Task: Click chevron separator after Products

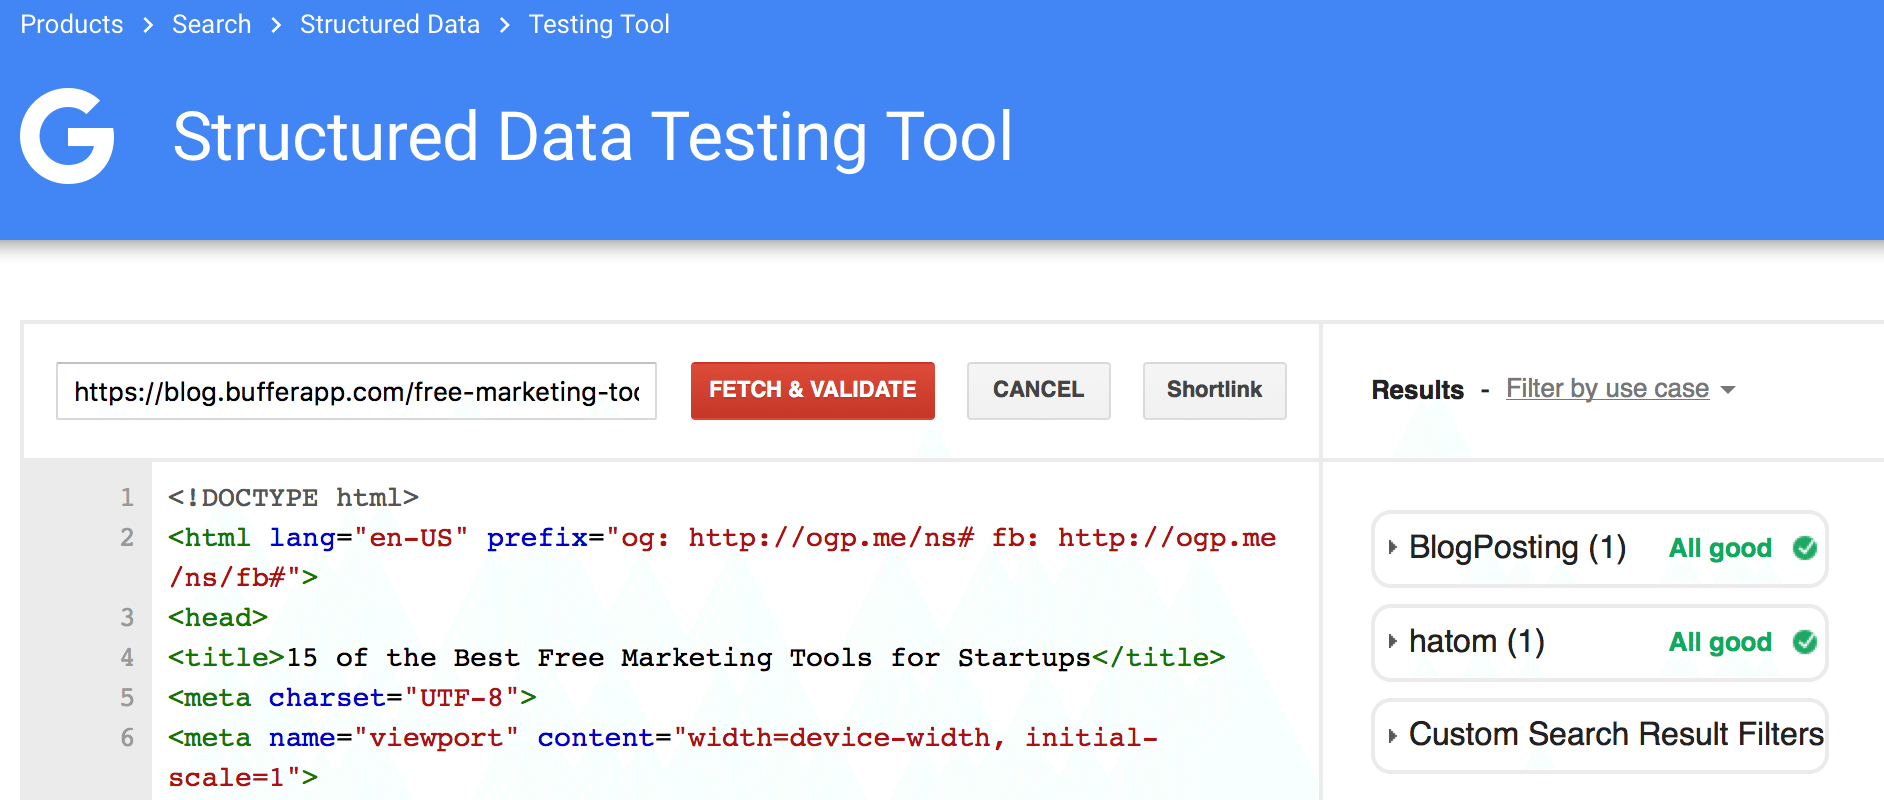Action: click(x=148, y=25)
